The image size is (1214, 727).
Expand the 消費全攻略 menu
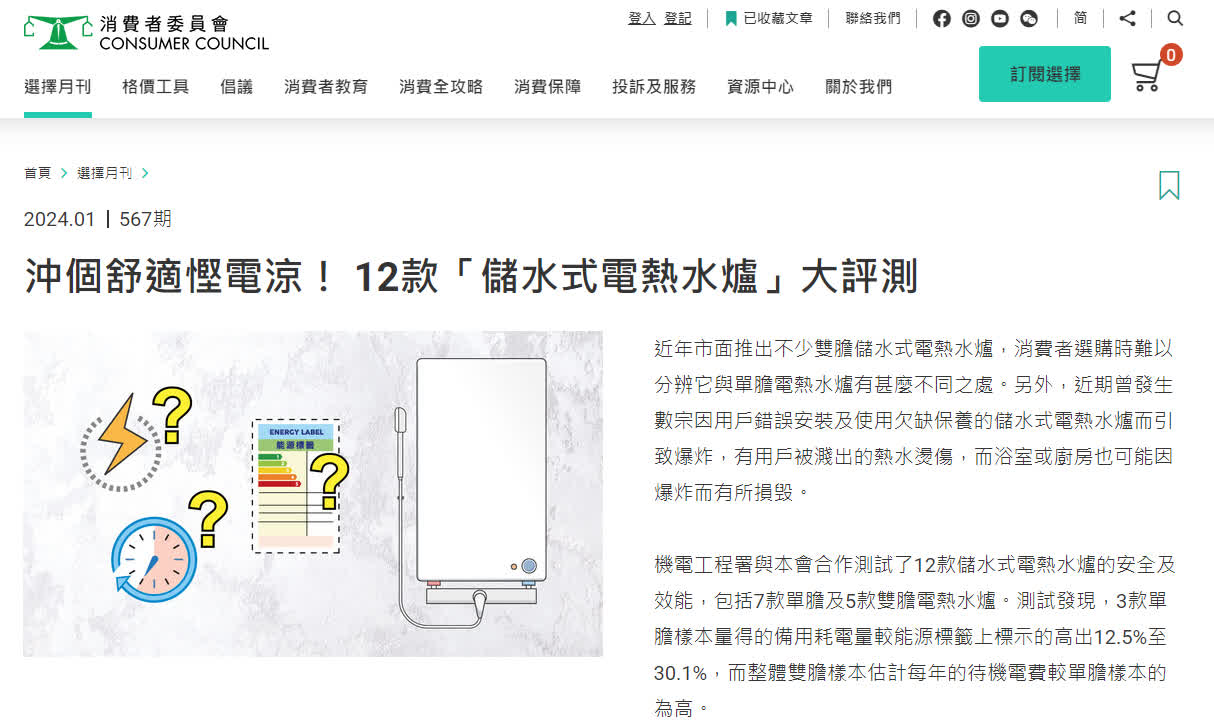click(x=441, y=87)
